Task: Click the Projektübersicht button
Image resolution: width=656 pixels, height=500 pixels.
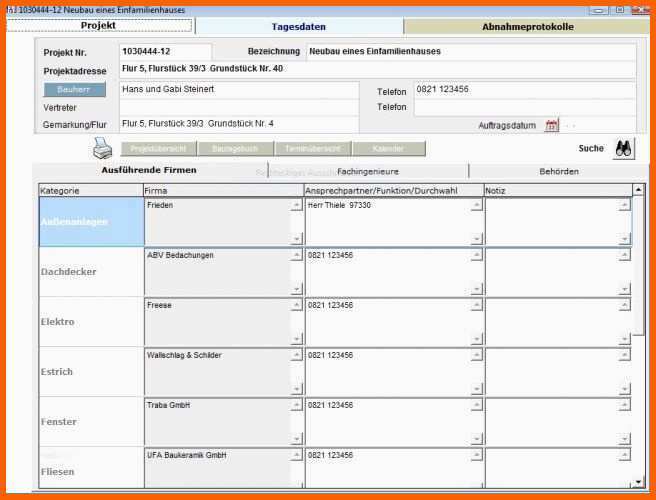Action: [159, 149]
